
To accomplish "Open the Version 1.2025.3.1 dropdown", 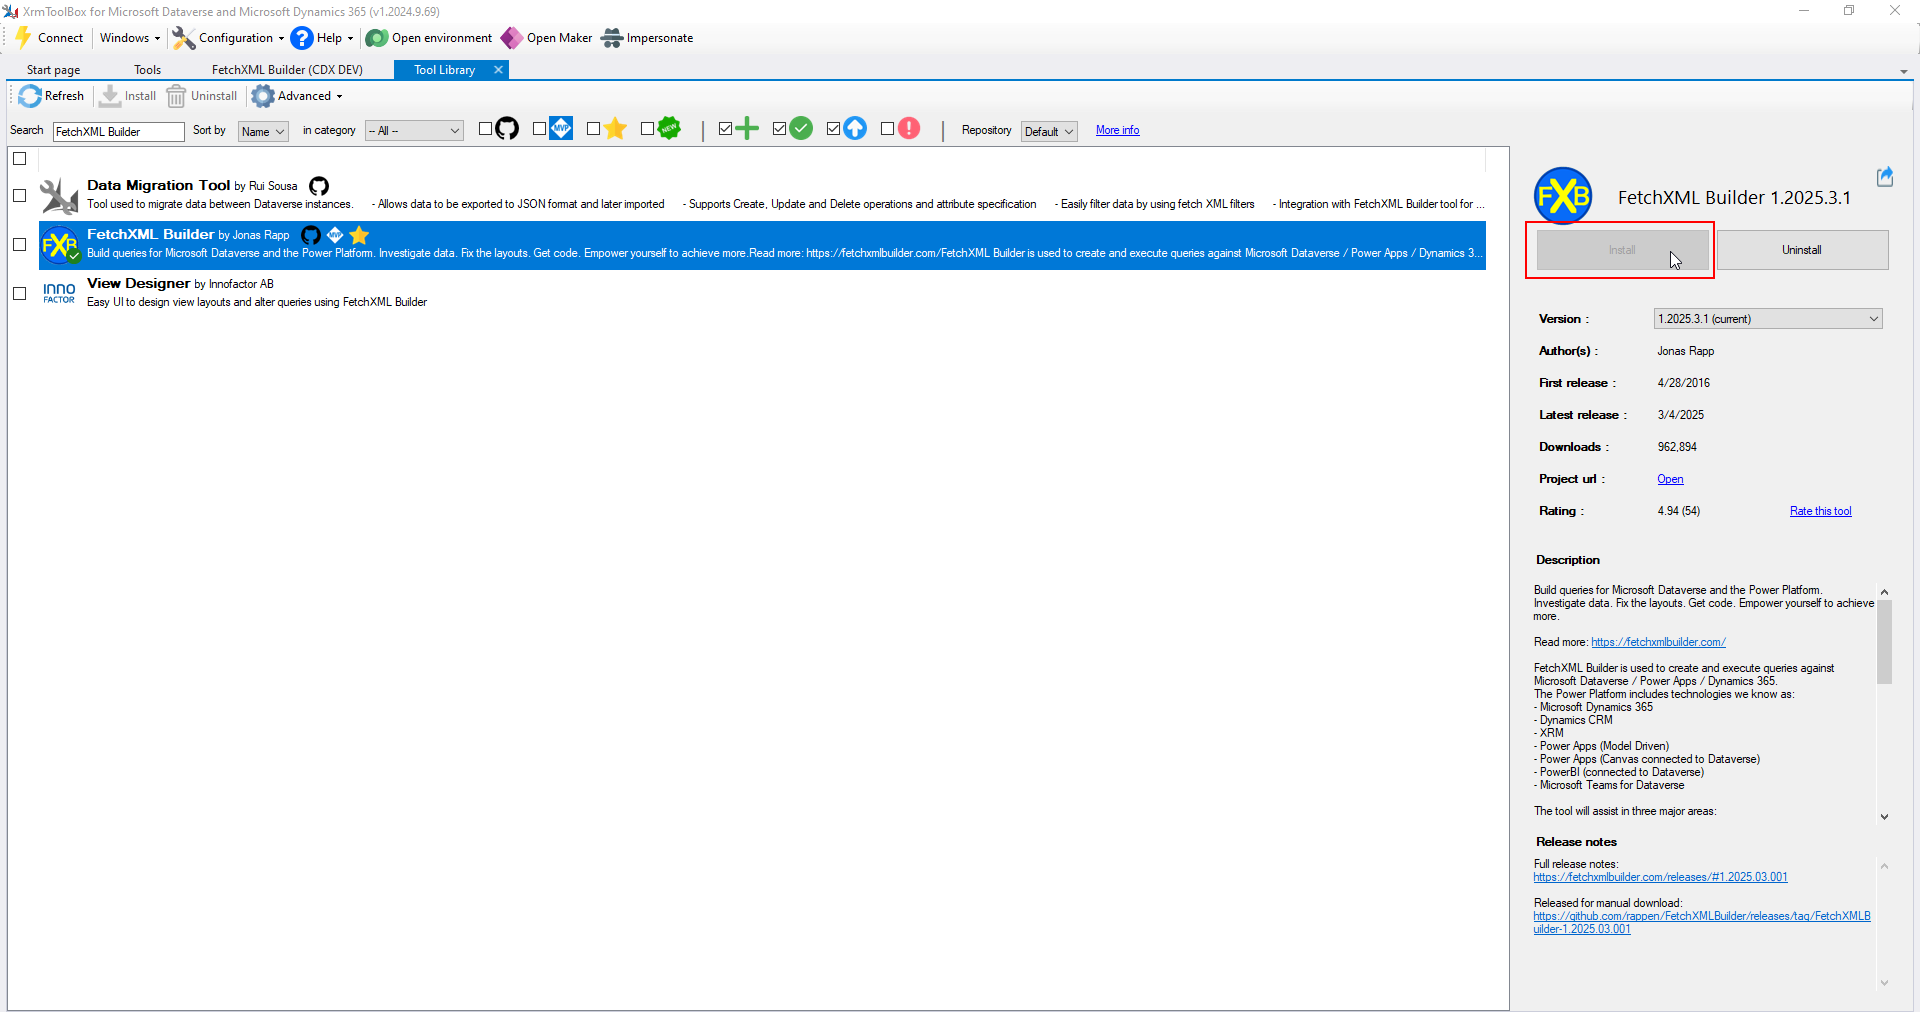I will click(x=1768, y=319).
